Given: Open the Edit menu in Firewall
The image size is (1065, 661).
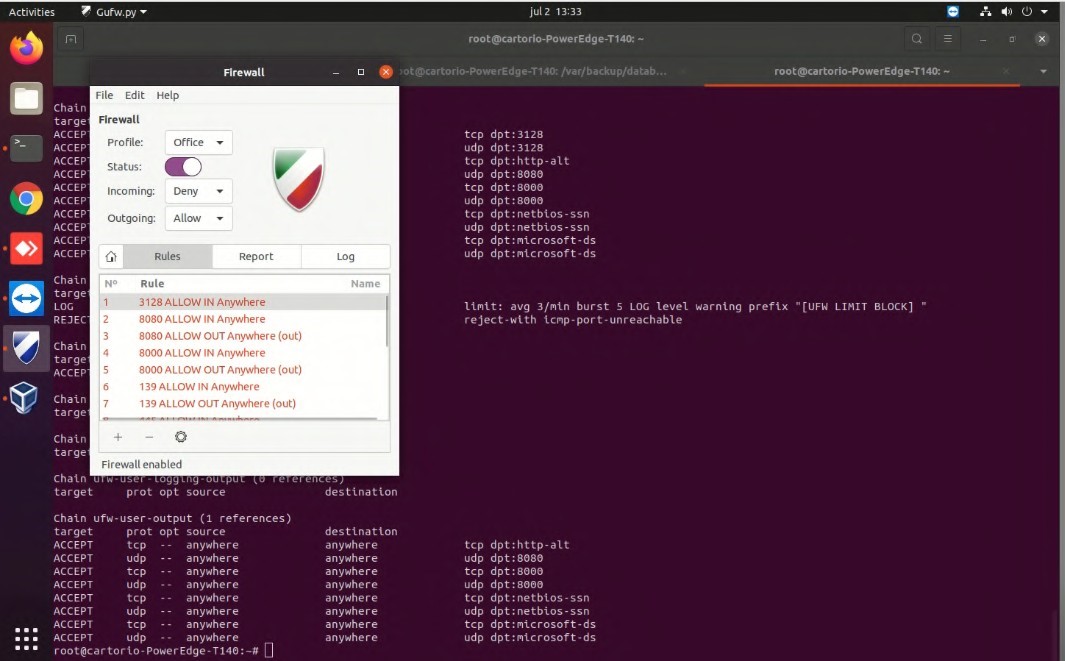Looking at the screenshot, I should [135, 95].
